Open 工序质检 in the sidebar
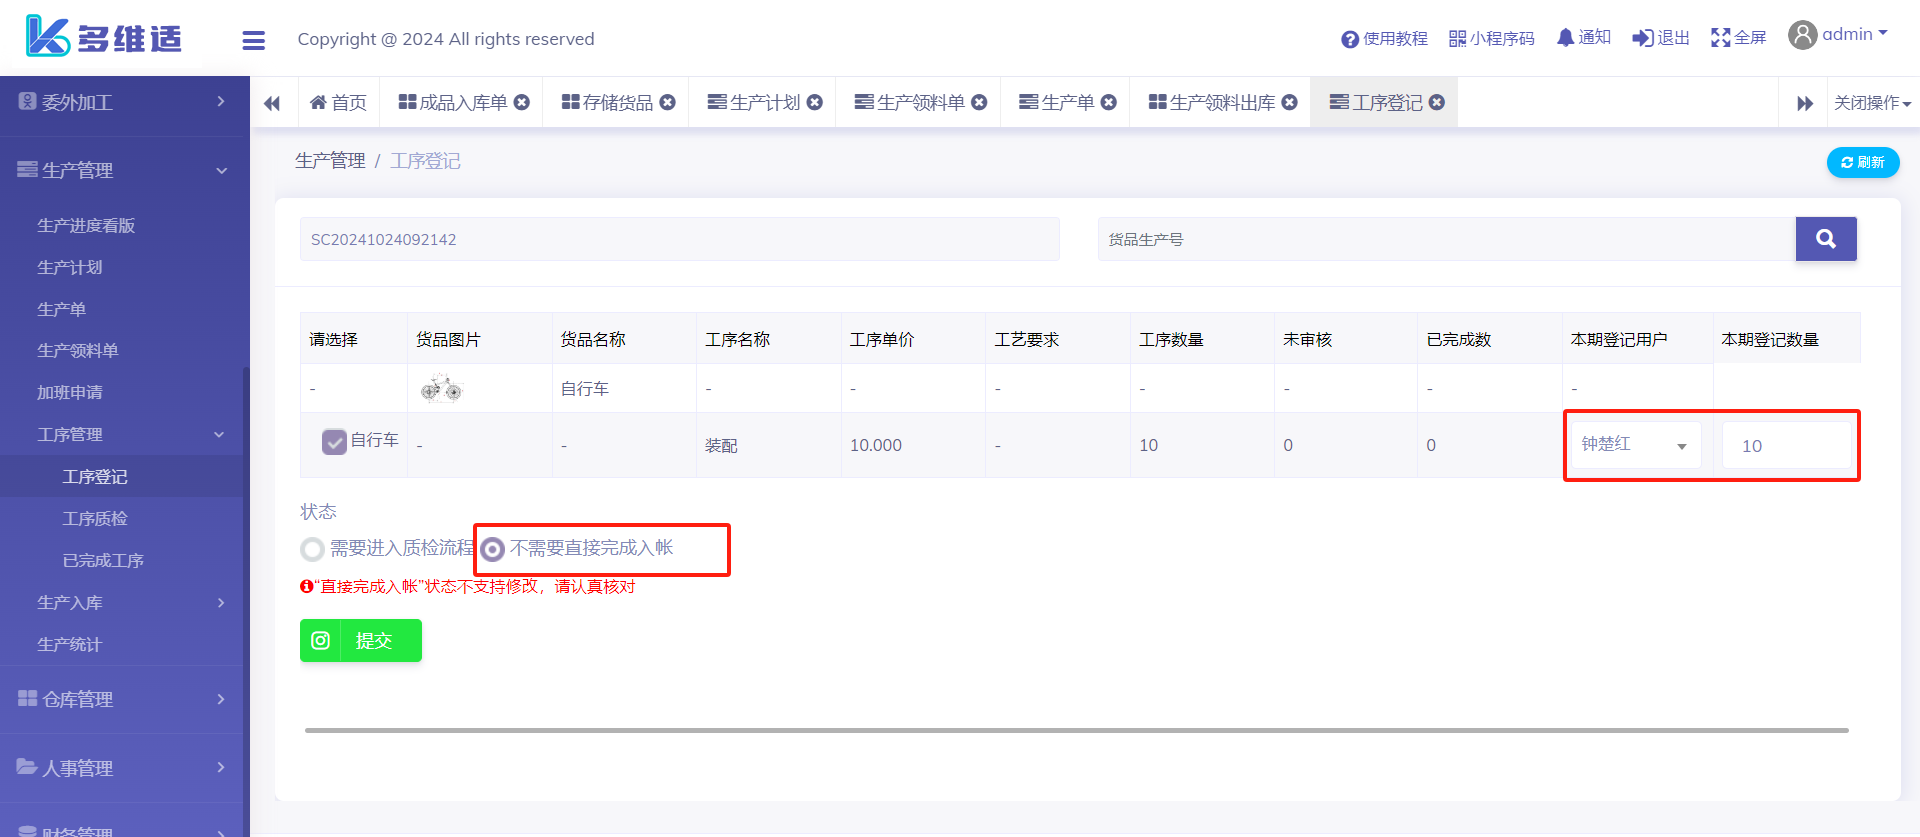The height and width of the screenshot is (837, 1920). tap(95, 518)
